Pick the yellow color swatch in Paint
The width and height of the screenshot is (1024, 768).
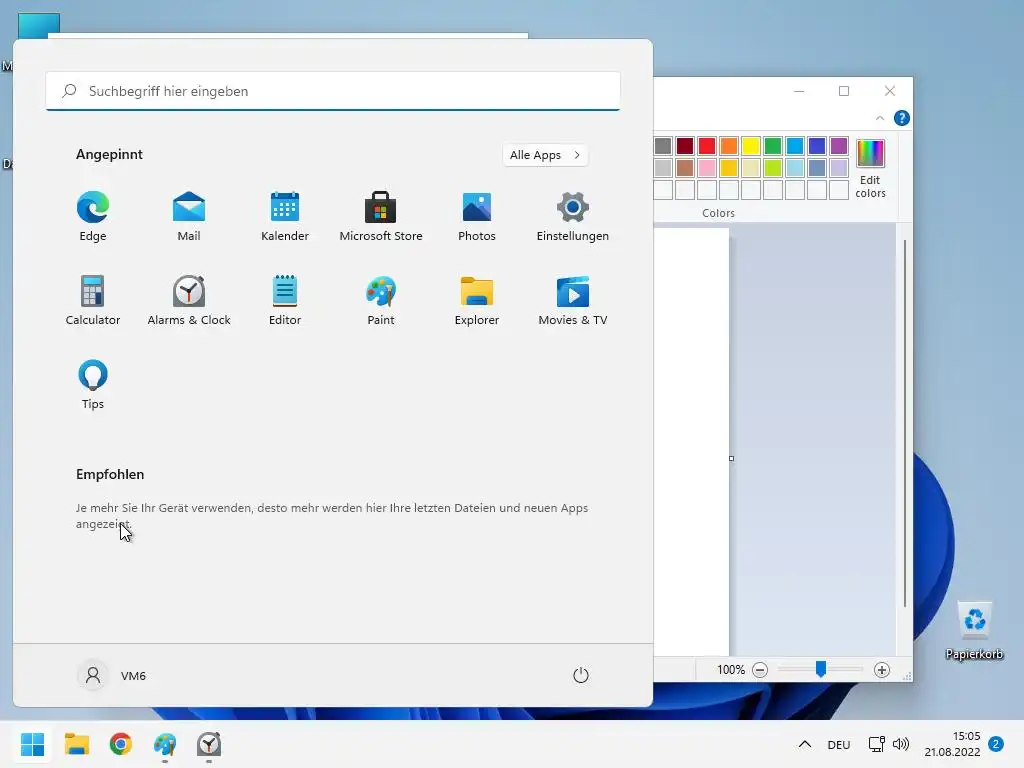[751, 146]
